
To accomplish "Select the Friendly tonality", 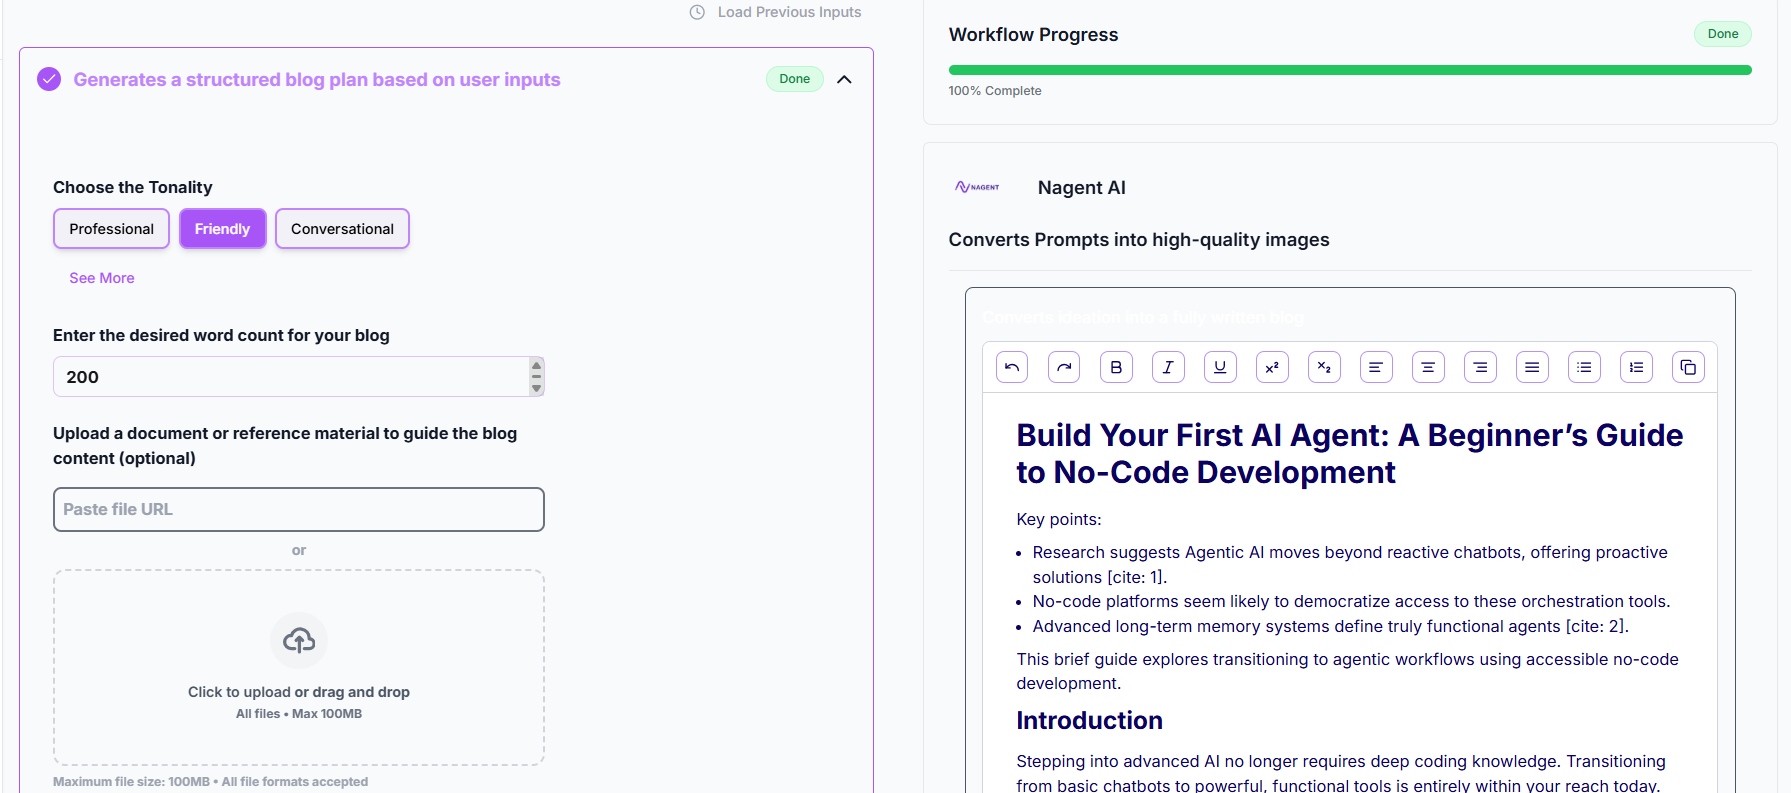I will 222,229.
